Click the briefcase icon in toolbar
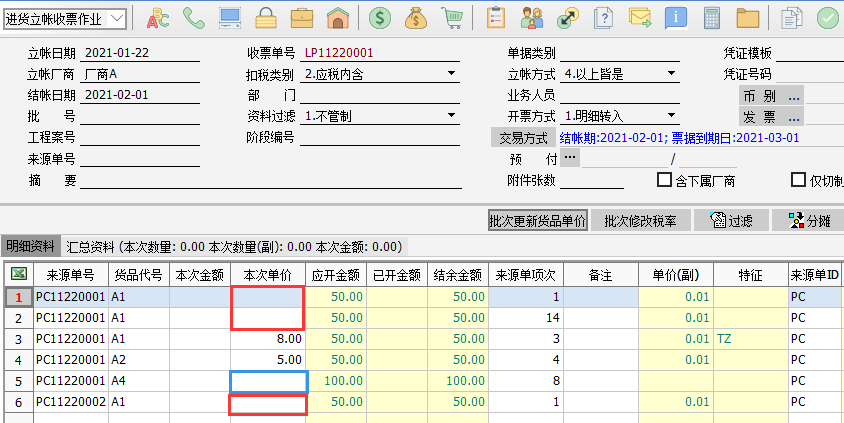The image size is (844, 423). coord(301,18)
